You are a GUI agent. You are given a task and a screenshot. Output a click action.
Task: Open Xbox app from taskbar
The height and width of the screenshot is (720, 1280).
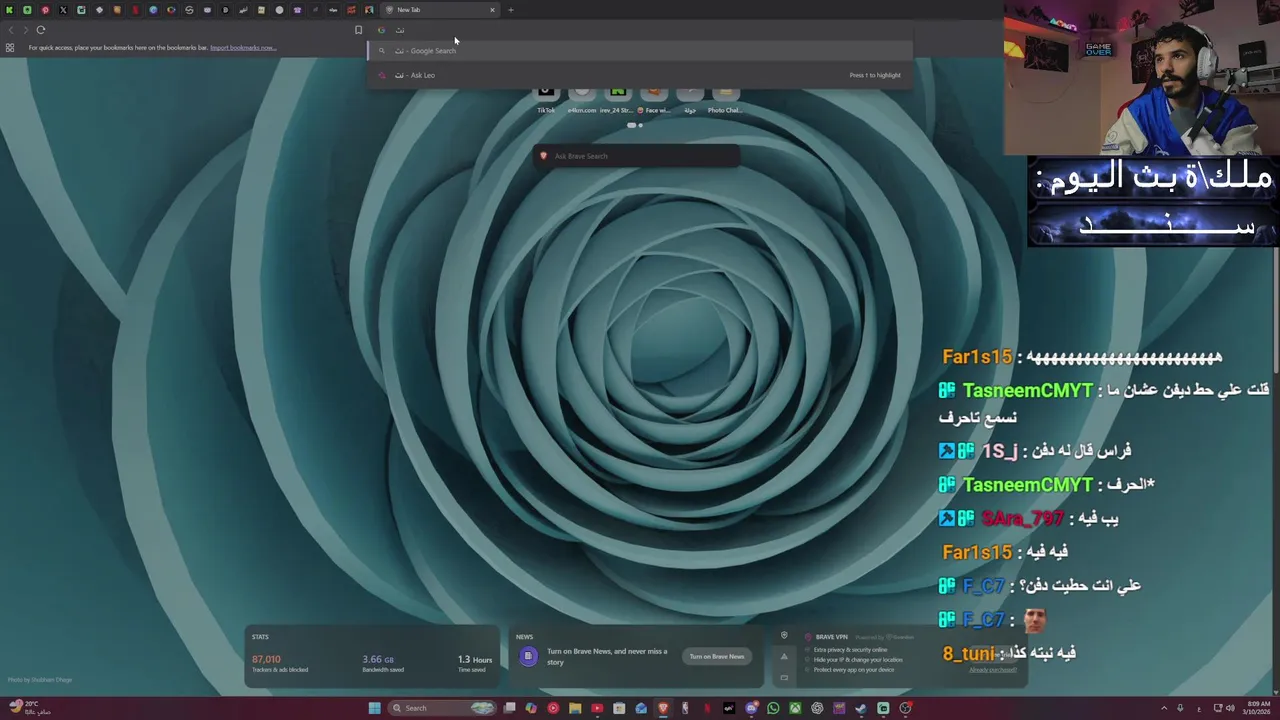coord(795,708)
